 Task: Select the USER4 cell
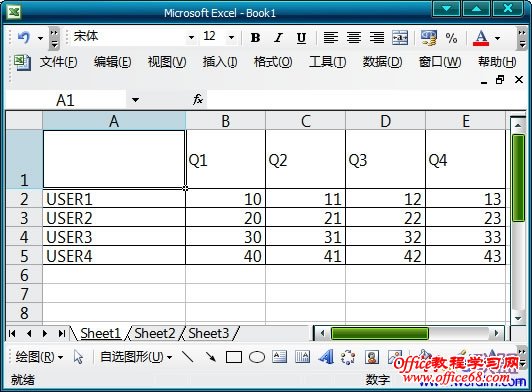pos(114,256)
